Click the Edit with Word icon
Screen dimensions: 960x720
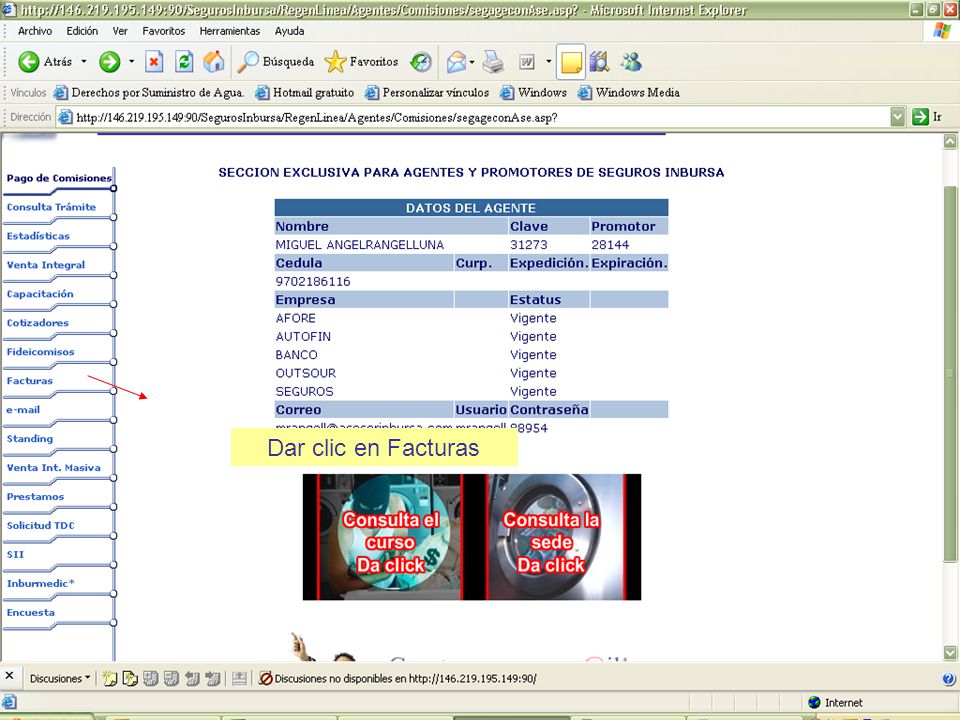(527, 62)
